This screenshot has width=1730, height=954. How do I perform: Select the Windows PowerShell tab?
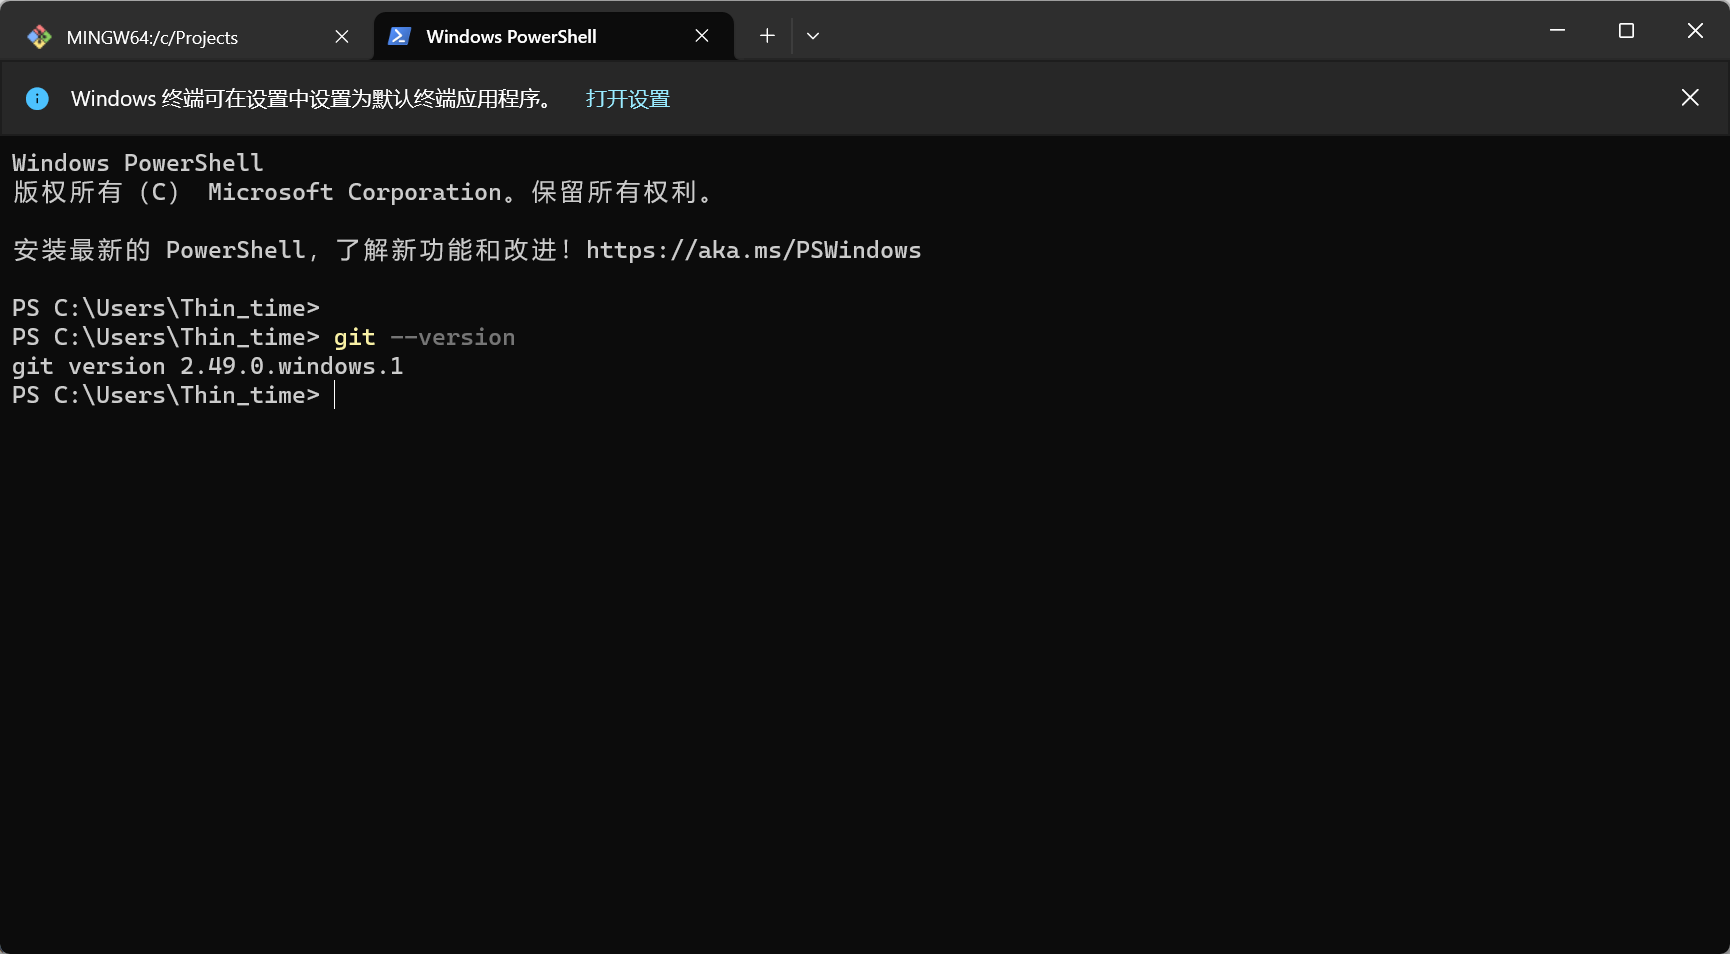click(x=554, y=37)
